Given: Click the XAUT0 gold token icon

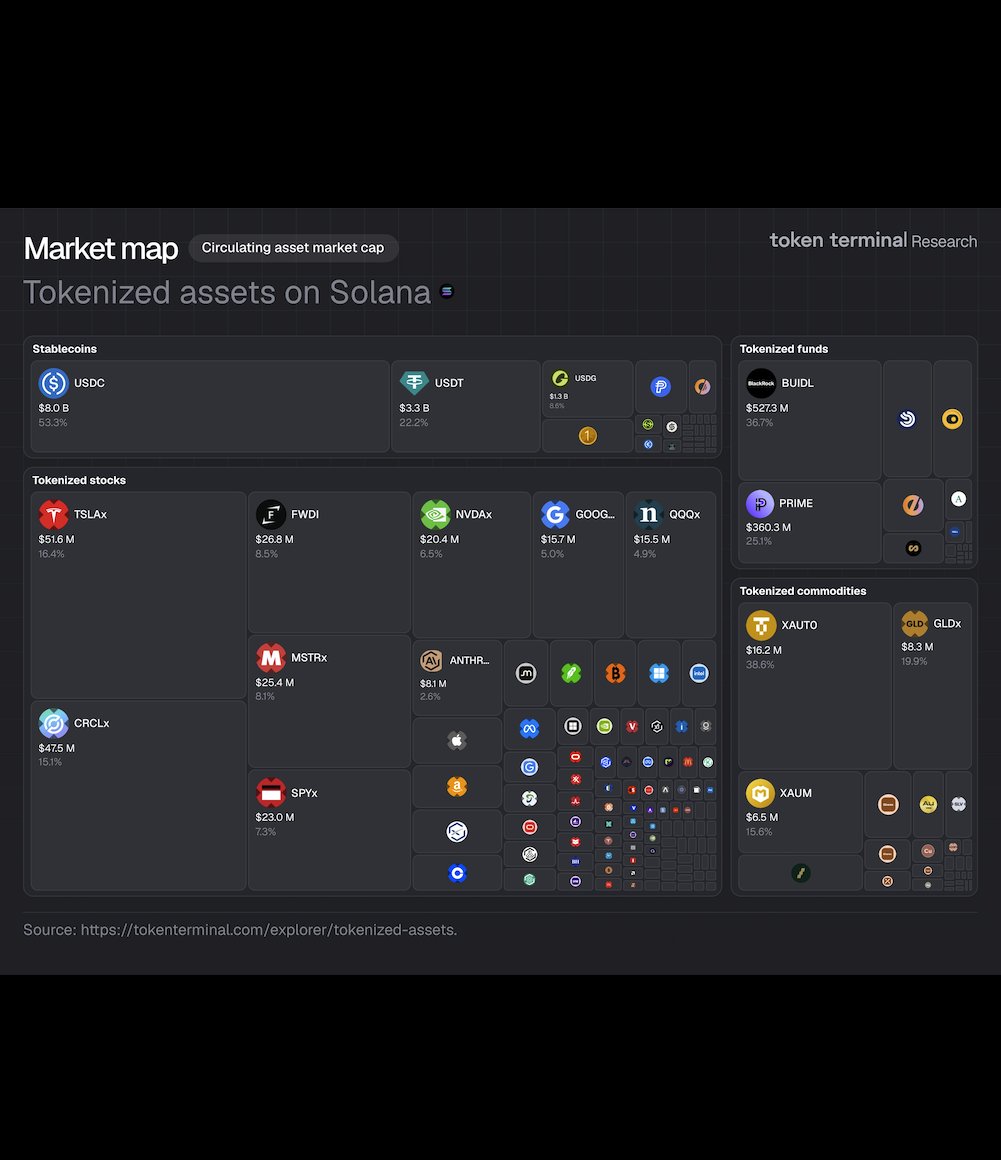Looking at the screenshot, I should (x=761, y=626).
